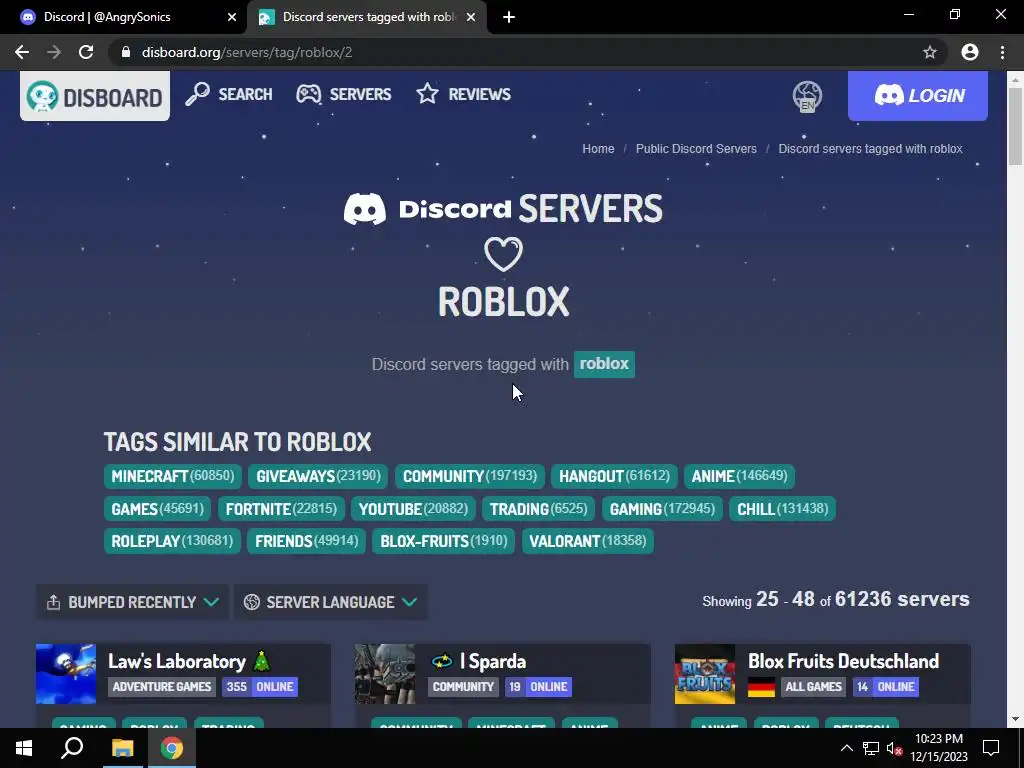Open File Explorer from taskbar
The width and height of the screenshot is (1024, 768).
[122, 748]
